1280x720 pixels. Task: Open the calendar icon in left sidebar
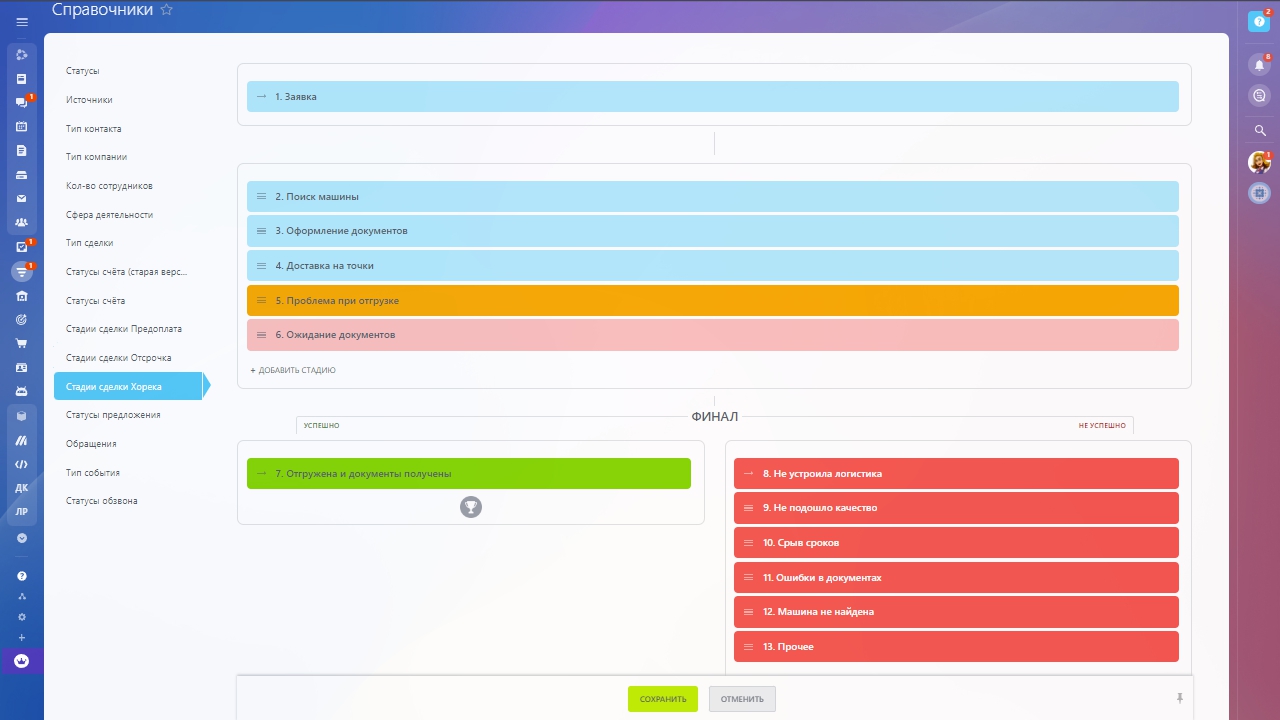pos(22,127)
